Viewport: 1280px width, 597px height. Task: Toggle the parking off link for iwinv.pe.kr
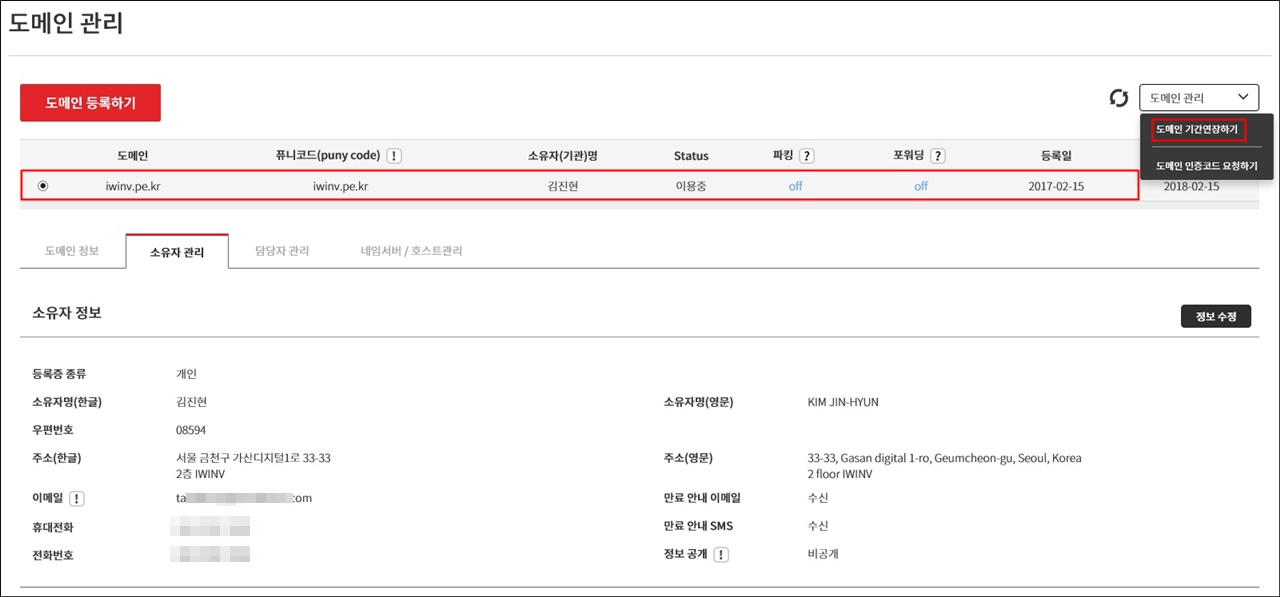tap(795, 186)
